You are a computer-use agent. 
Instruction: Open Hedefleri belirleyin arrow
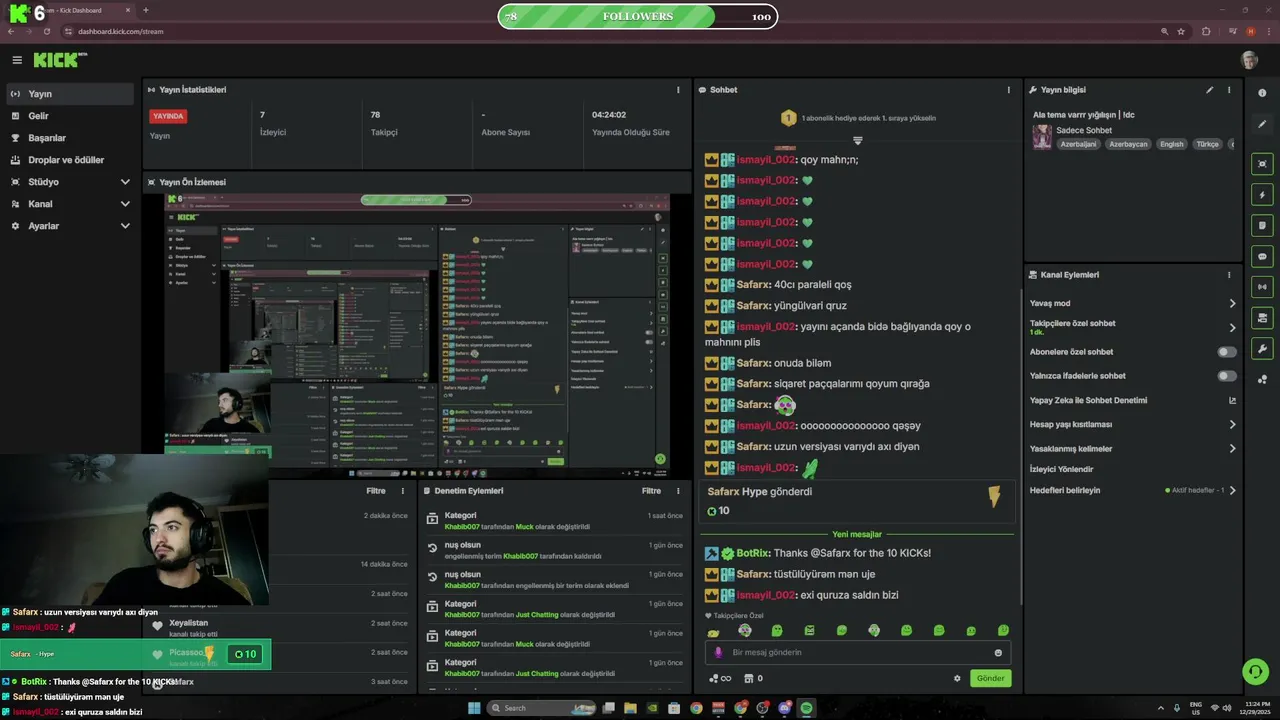tap(1232, 490)
